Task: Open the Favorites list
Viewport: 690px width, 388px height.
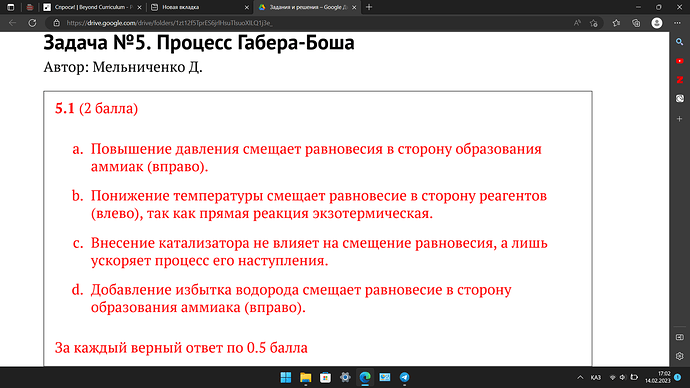Action: (616, 23)
